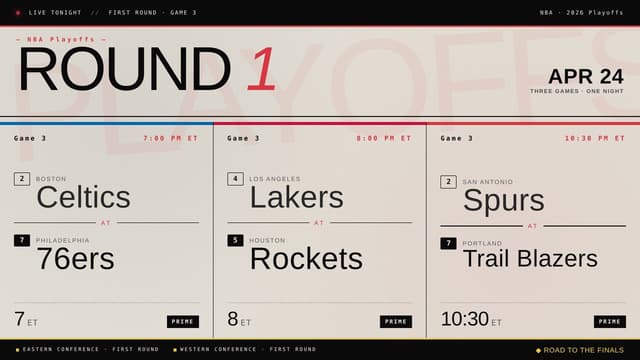Click the Spurs seed 2 badge
The image size is (640, 360).
pyautogui.click(x=449, y=182)
